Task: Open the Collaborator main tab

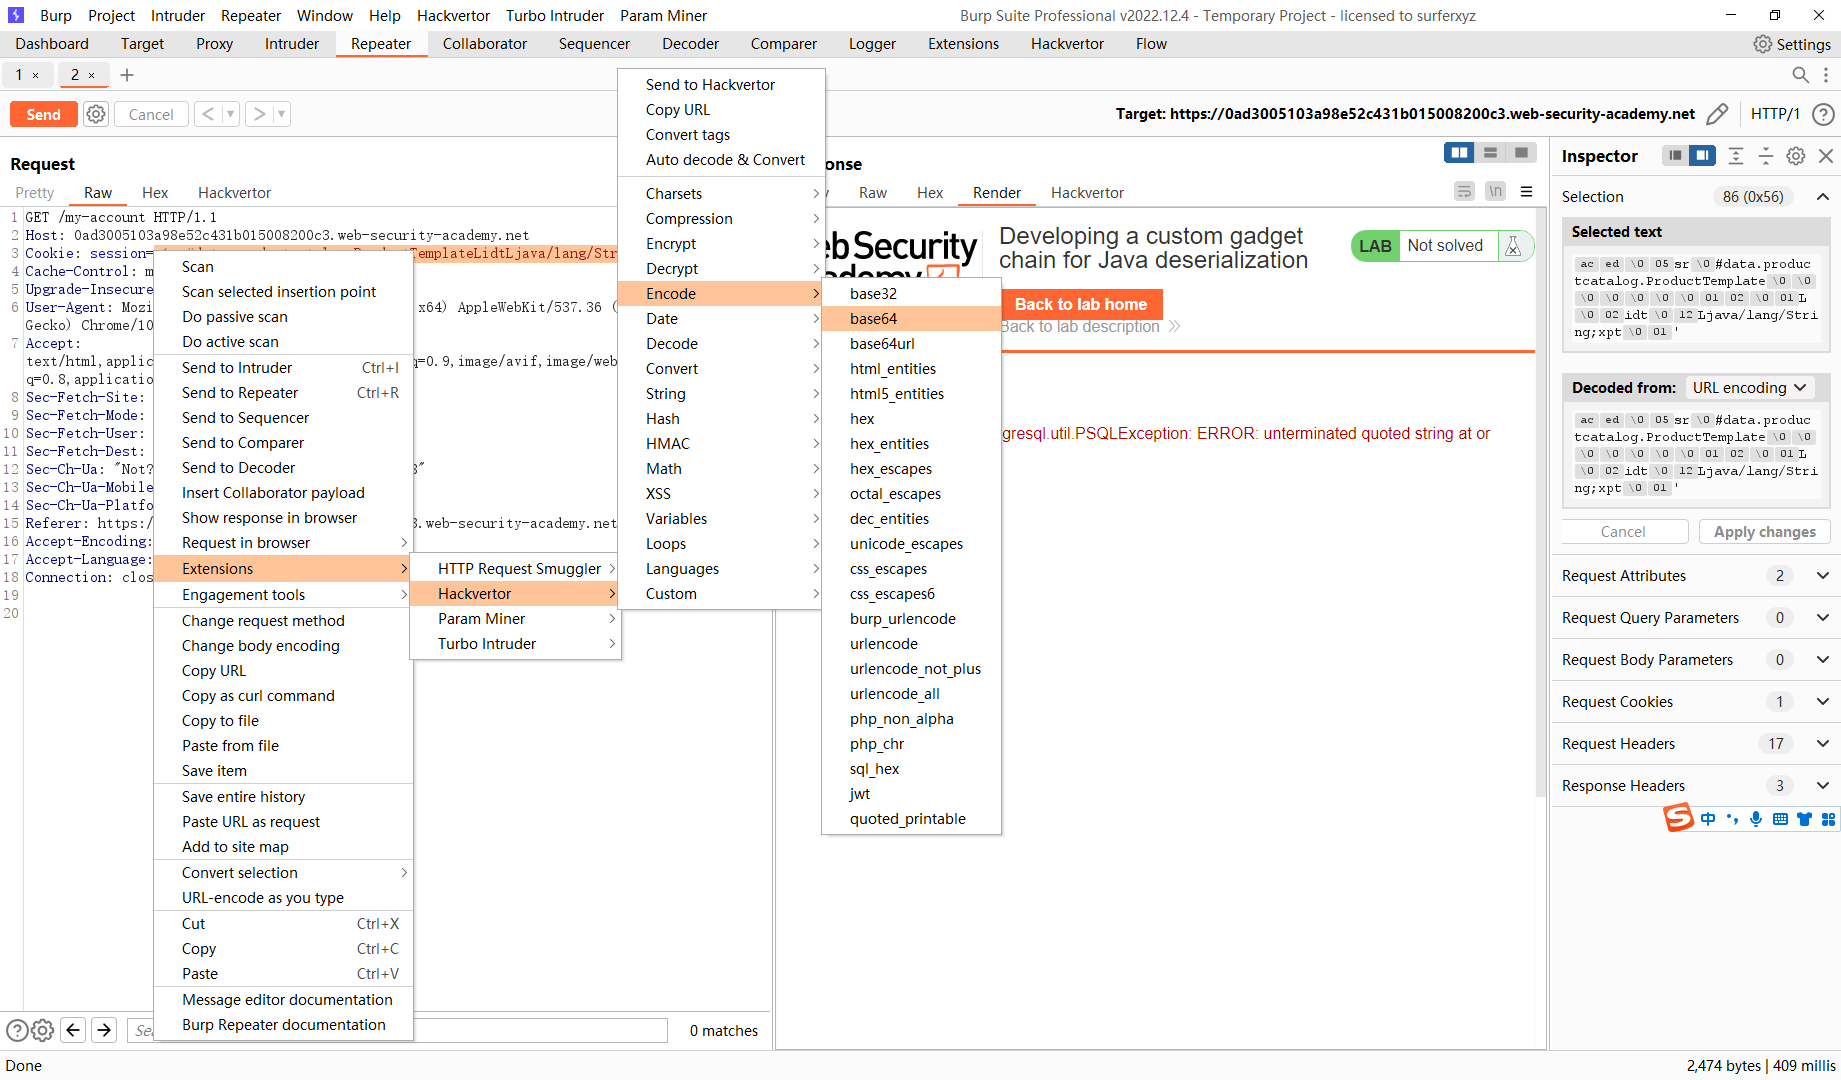Action: pyautogui.click(x=484, y=44)
